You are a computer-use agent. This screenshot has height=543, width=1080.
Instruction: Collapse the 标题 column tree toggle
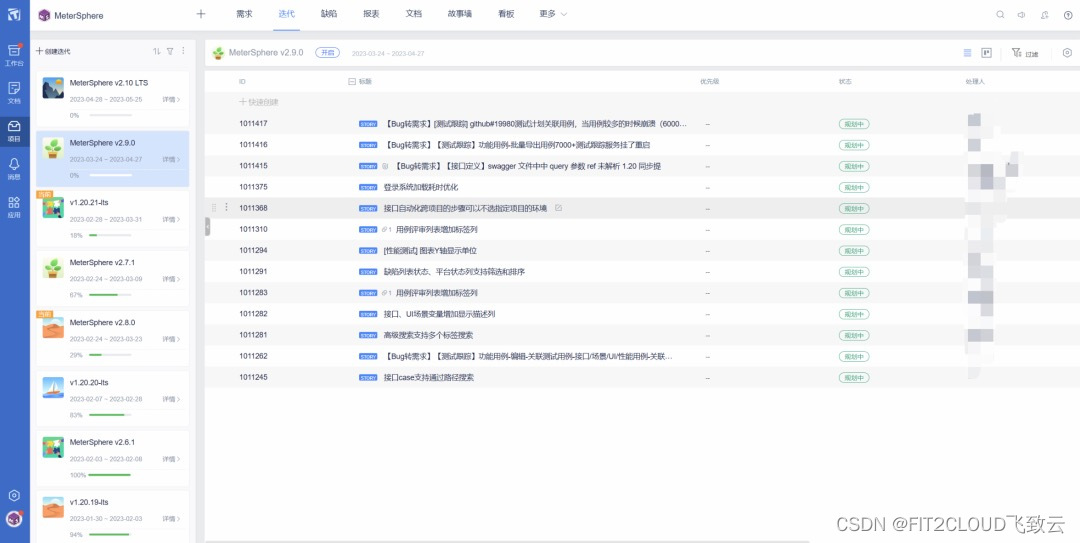point(352,81)
